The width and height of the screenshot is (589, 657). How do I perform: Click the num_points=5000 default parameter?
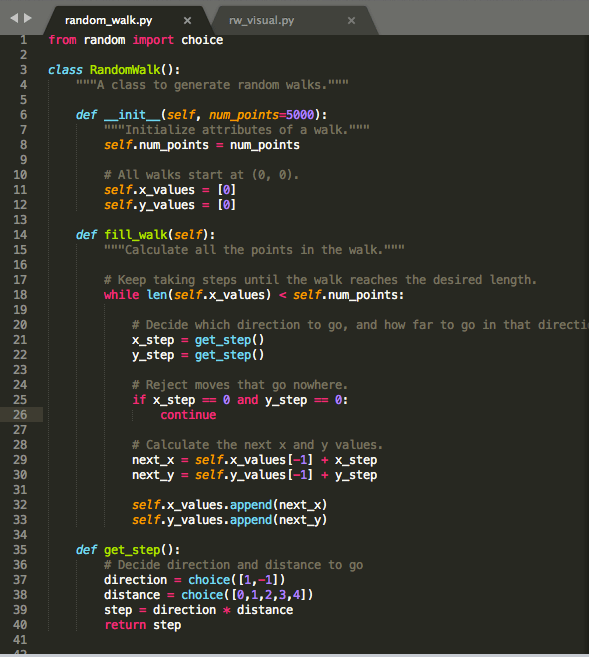click(x=261, y=114)
